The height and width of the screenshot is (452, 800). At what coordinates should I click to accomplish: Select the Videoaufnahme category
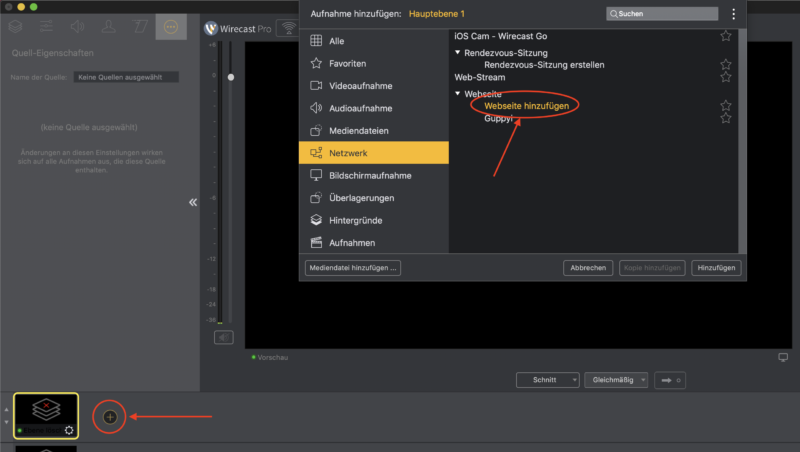click(x=374, y=86)
